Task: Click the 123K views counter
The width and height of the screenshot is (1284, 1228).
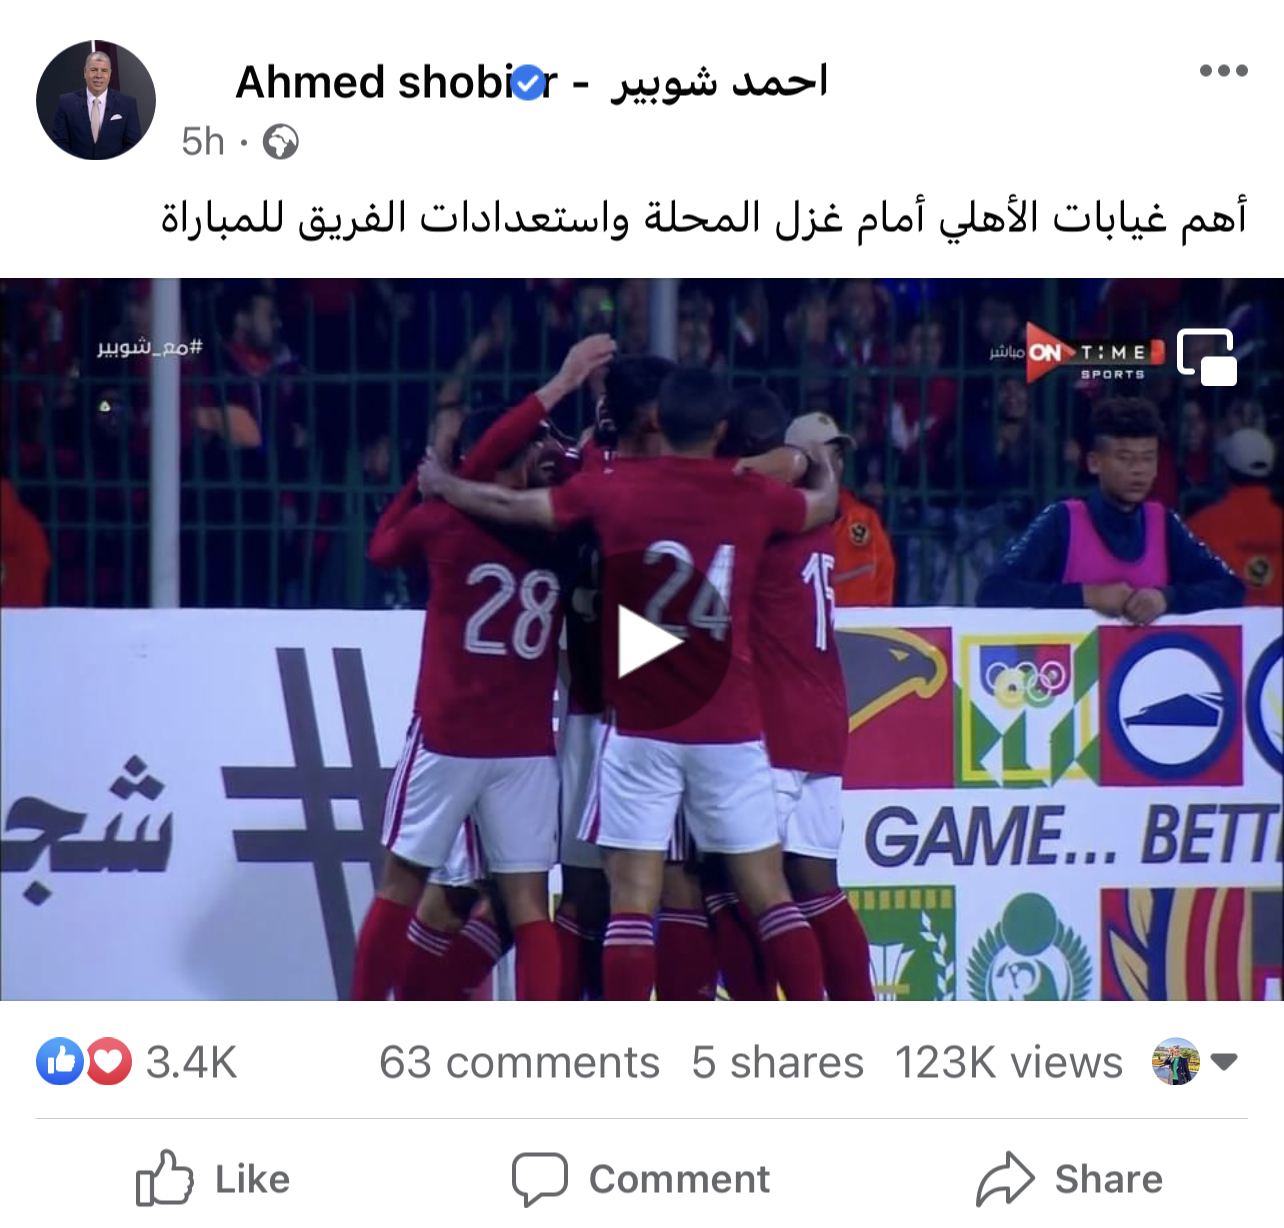Action: (x=1008, y=1062)
